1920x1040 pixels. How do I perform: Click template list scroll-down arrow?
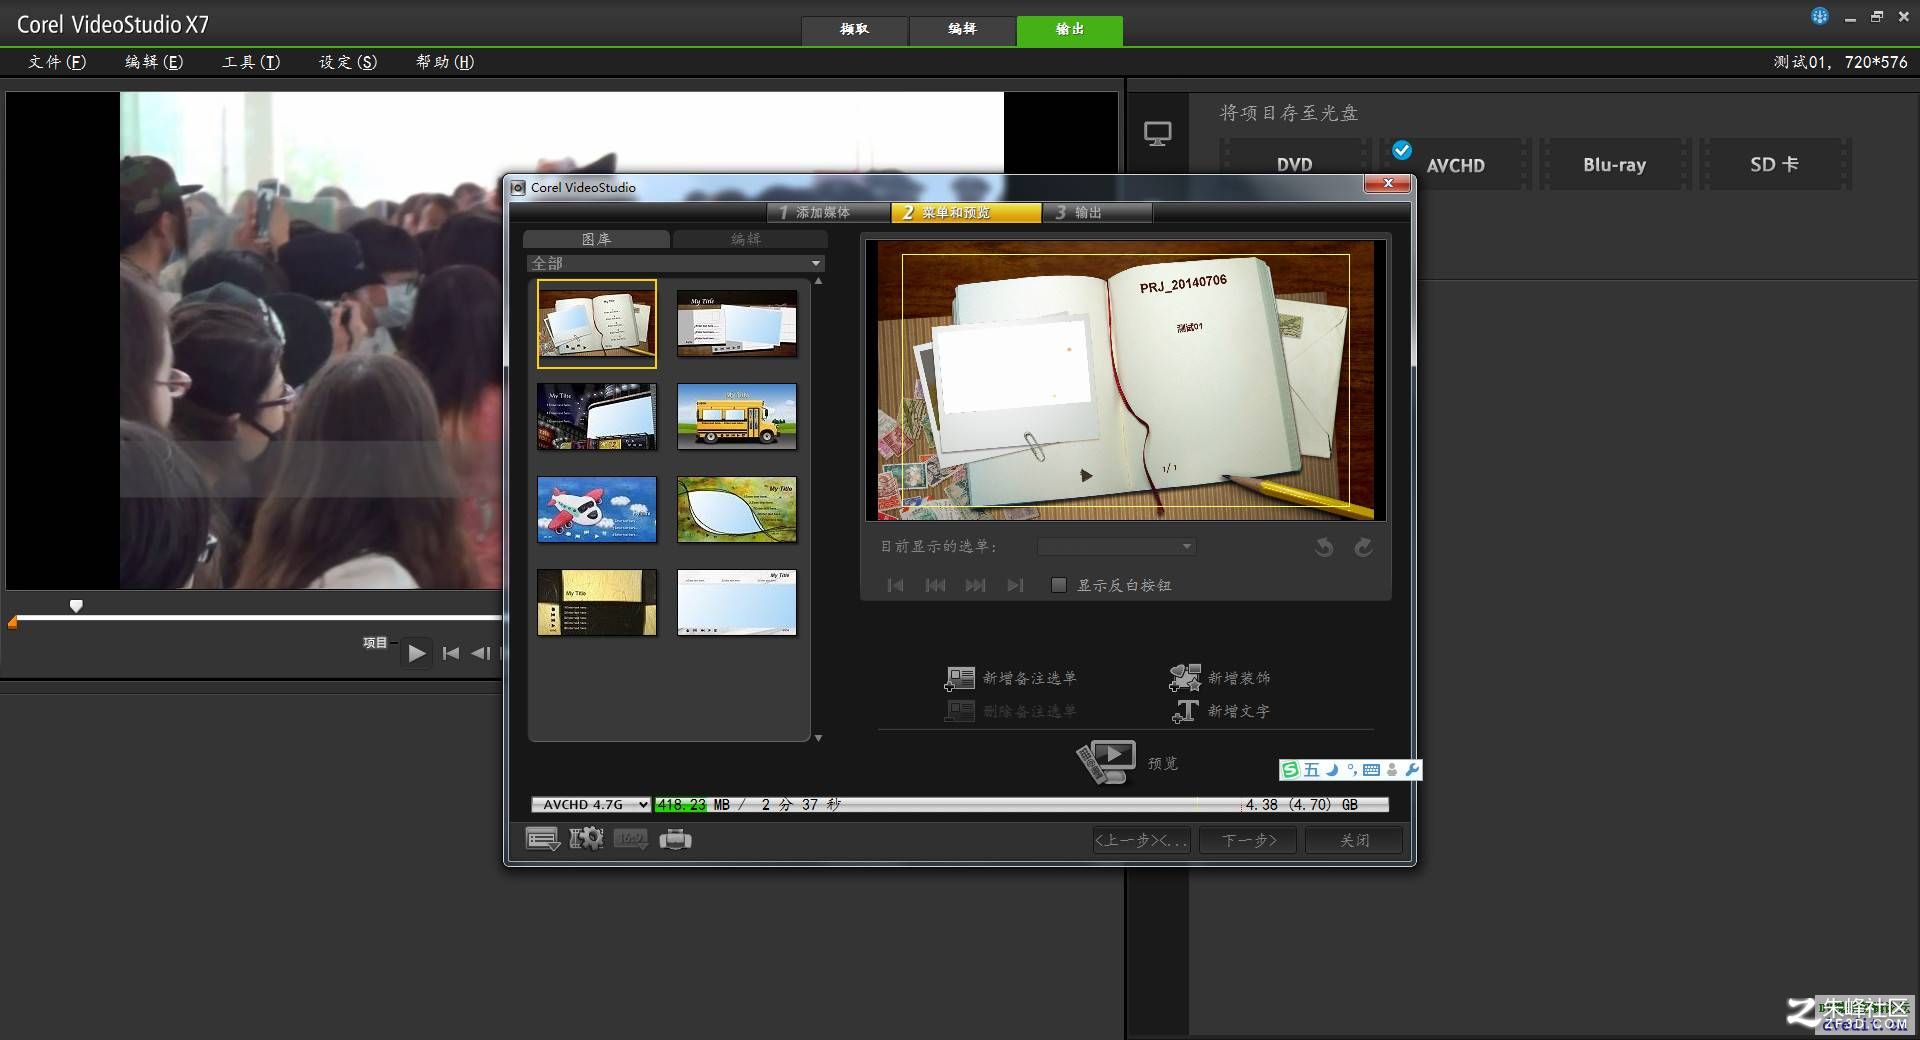point(819,738)
